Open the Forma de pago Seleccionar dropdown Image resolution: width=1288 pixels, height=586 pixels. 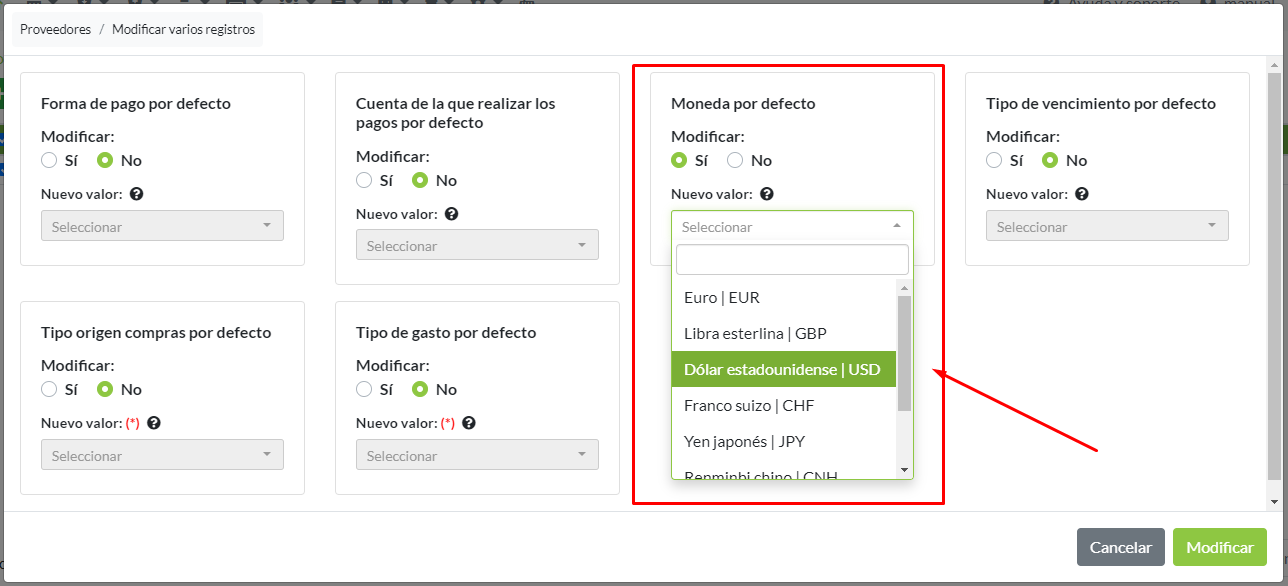(x=162, y=226)
